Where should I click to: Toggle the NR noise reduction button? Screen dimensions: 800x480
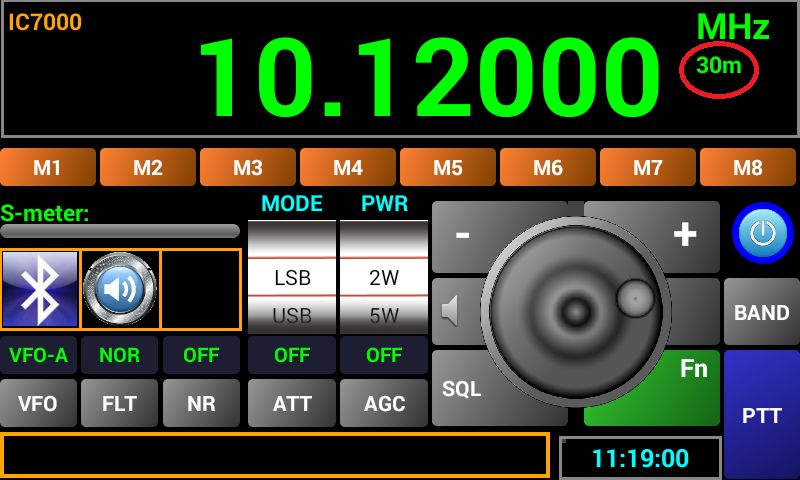tap(201, 404)
